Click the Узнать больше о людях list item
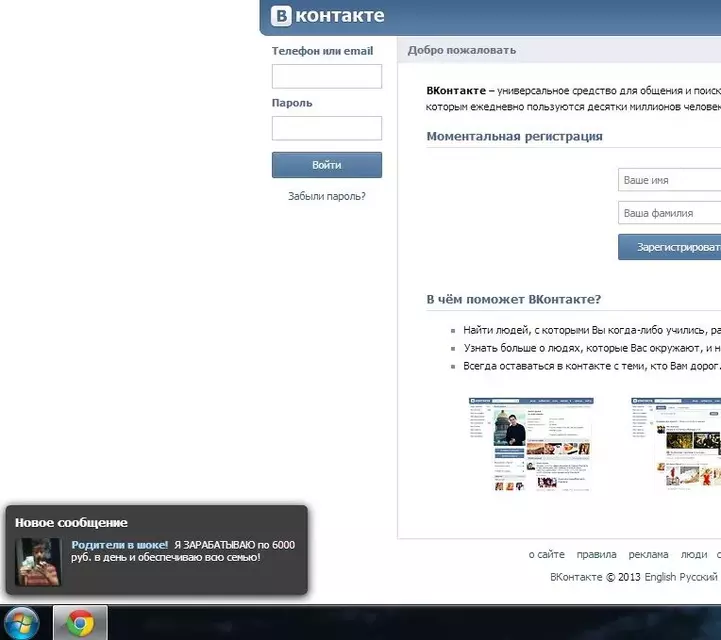 point(592,348)
